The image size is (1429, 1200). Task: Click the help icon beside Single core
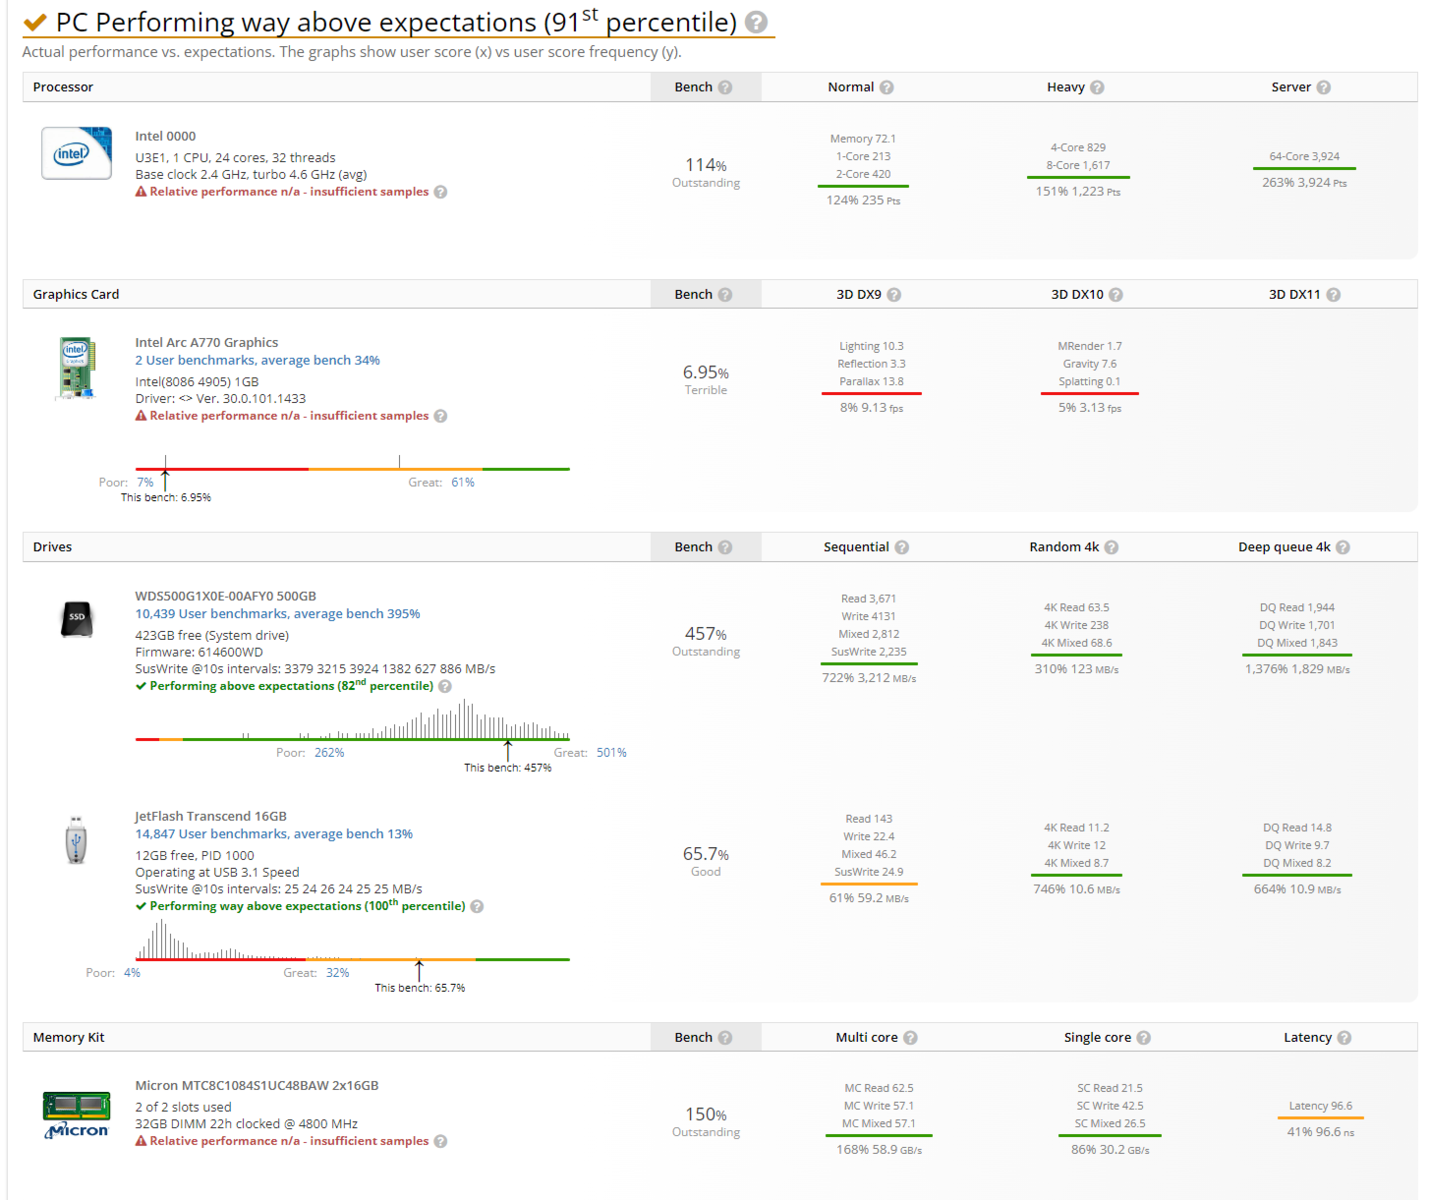click(1144, 1037)
